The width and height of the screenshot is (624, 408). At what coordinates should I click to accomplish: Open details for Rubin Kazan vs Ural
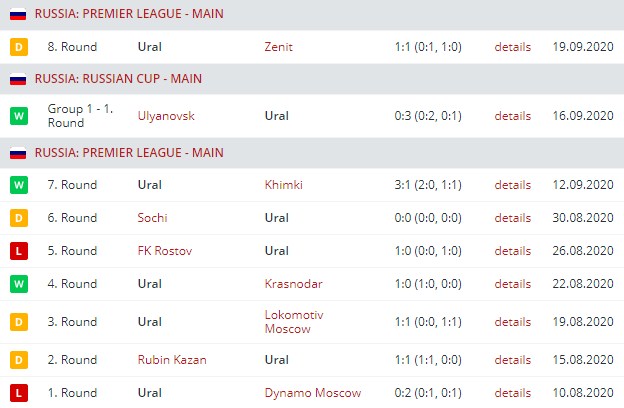[512, 360]
